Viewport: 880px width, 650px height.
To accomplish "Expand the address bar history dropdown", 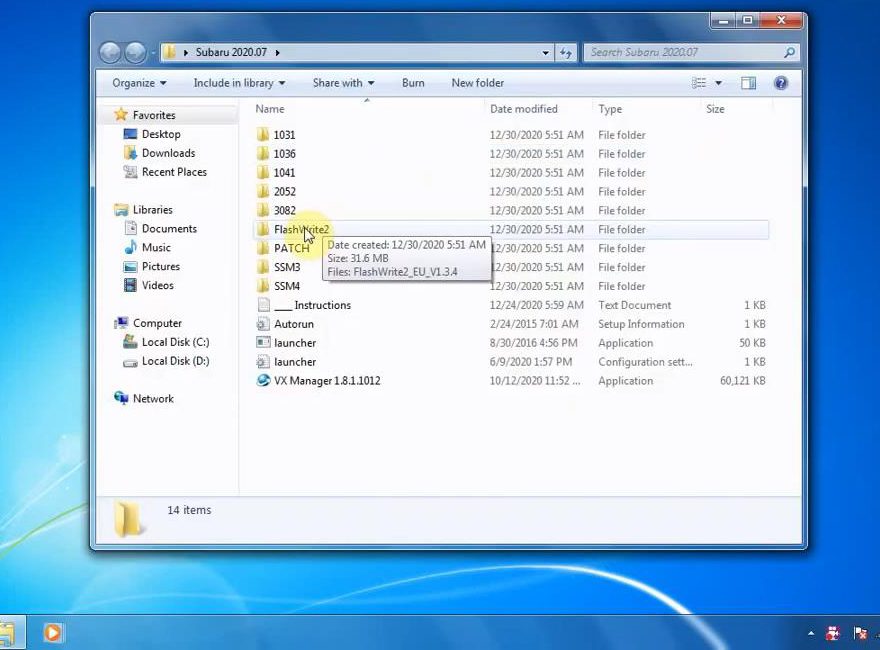I will (546, 53).
